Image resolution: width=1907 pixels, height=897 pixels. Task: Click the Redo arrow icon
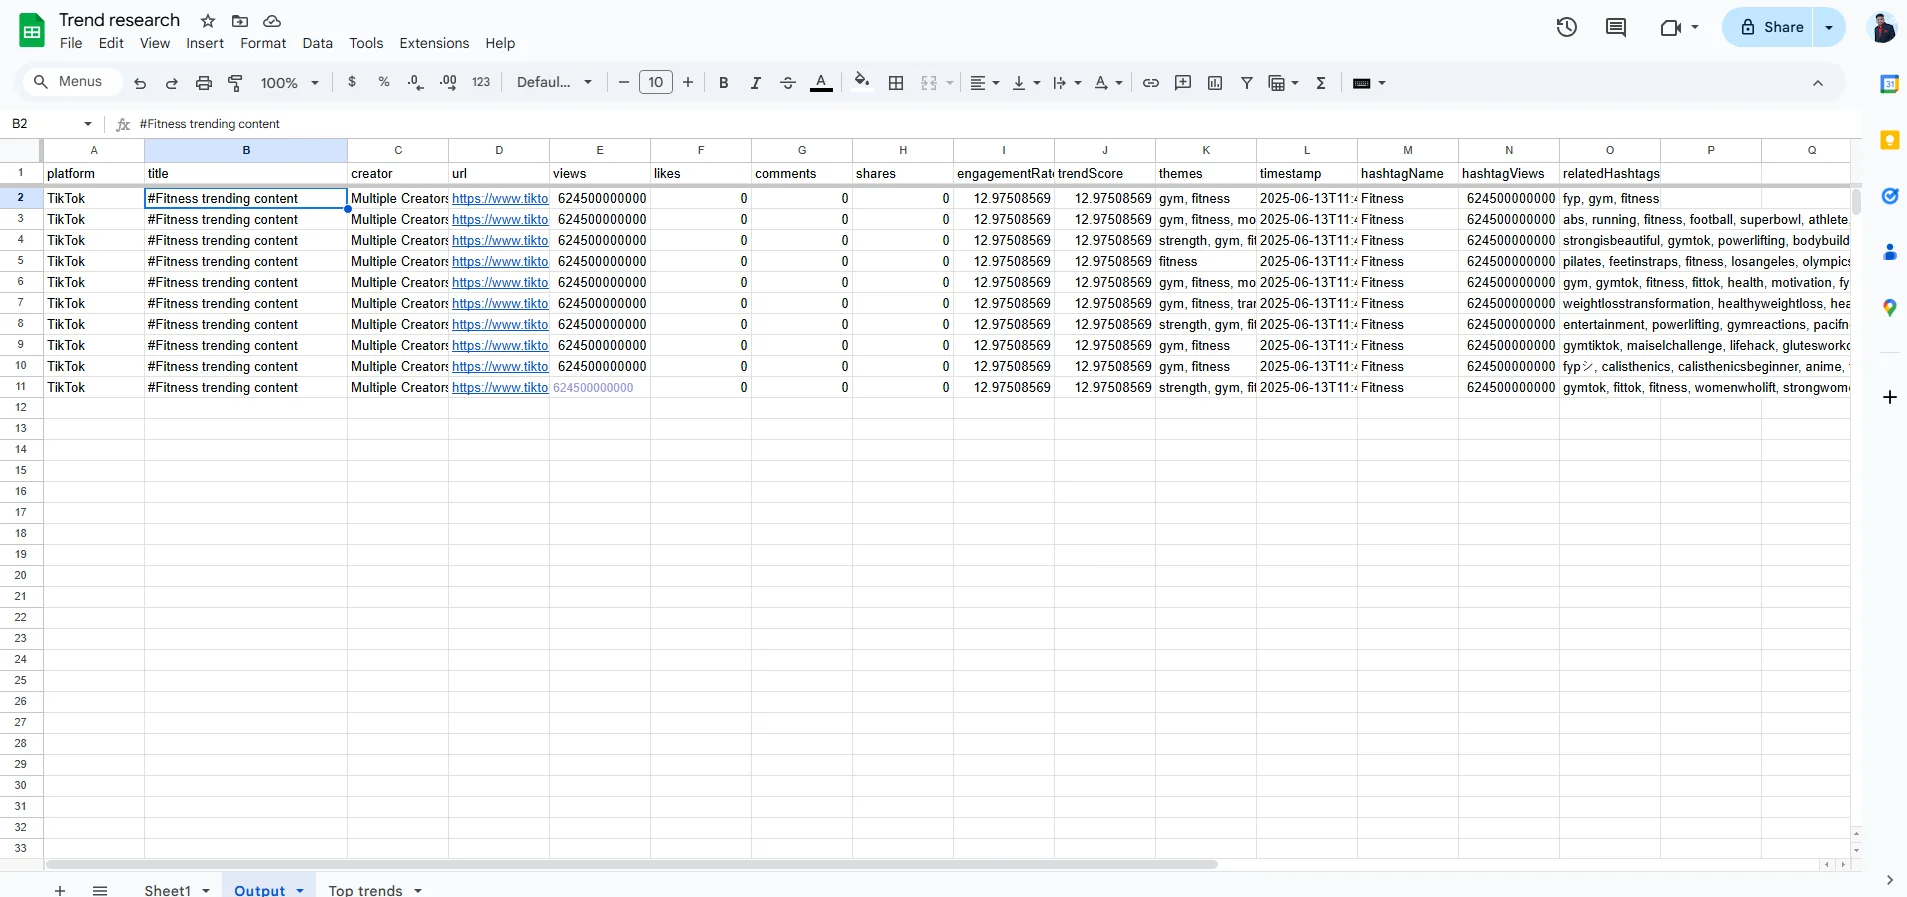(172, 83)
